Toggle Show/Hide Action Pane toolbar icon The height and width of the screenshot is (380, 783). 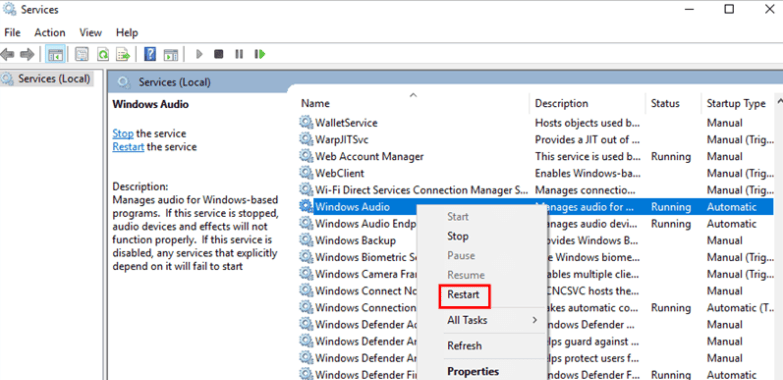pyautogui.click(x=171, y=54)
